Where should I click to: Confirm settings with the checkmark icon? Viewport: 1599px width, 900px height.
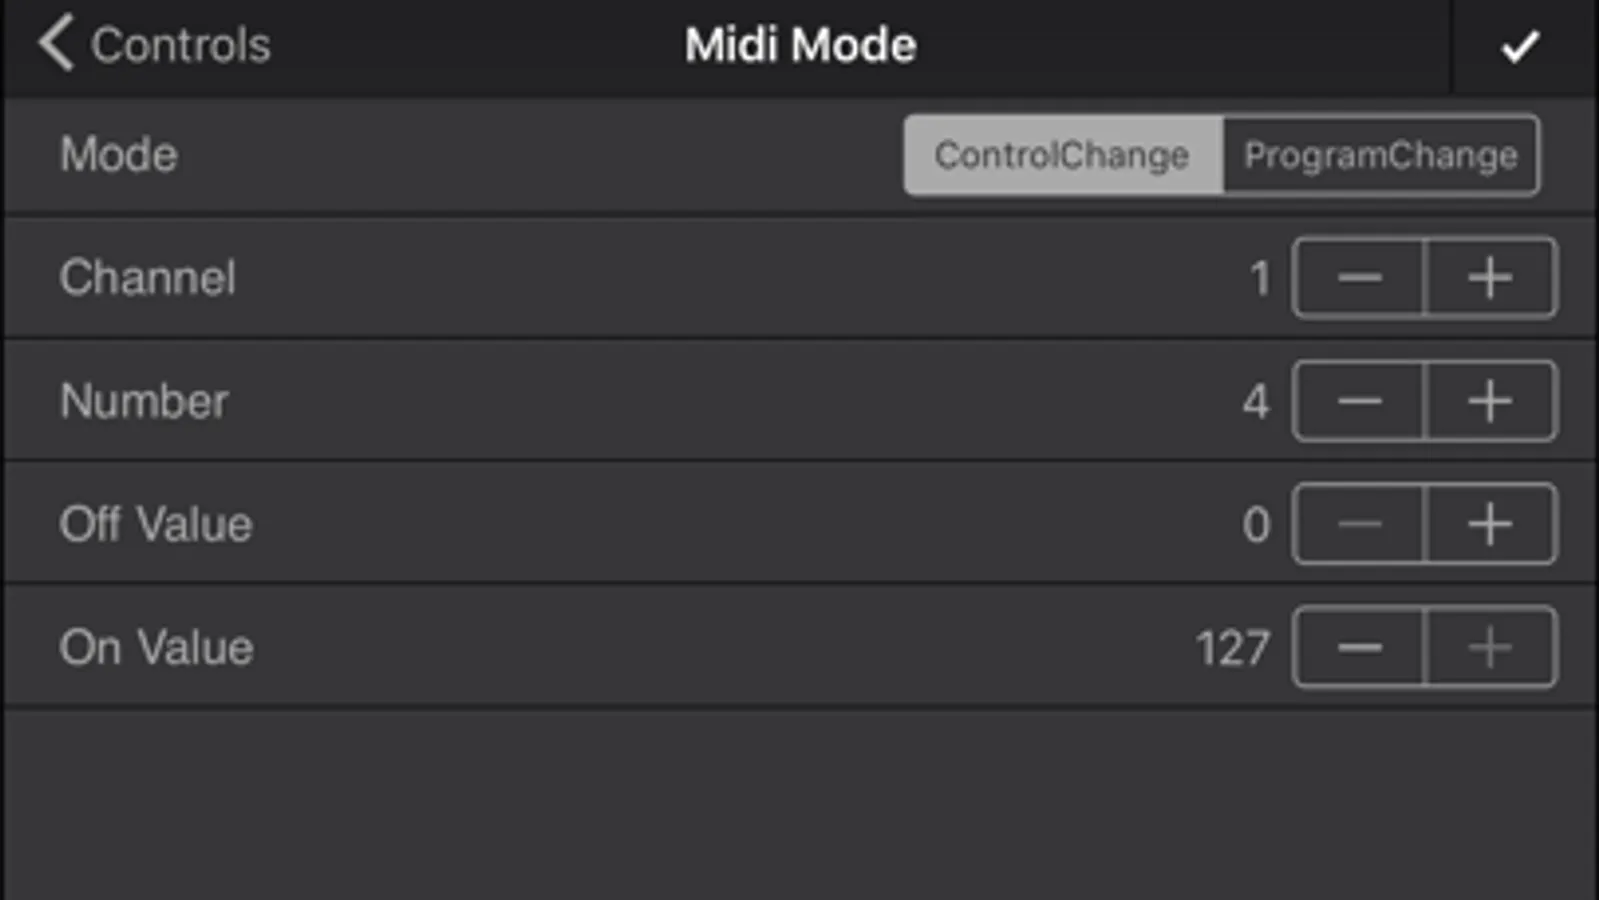point(1520,46)
